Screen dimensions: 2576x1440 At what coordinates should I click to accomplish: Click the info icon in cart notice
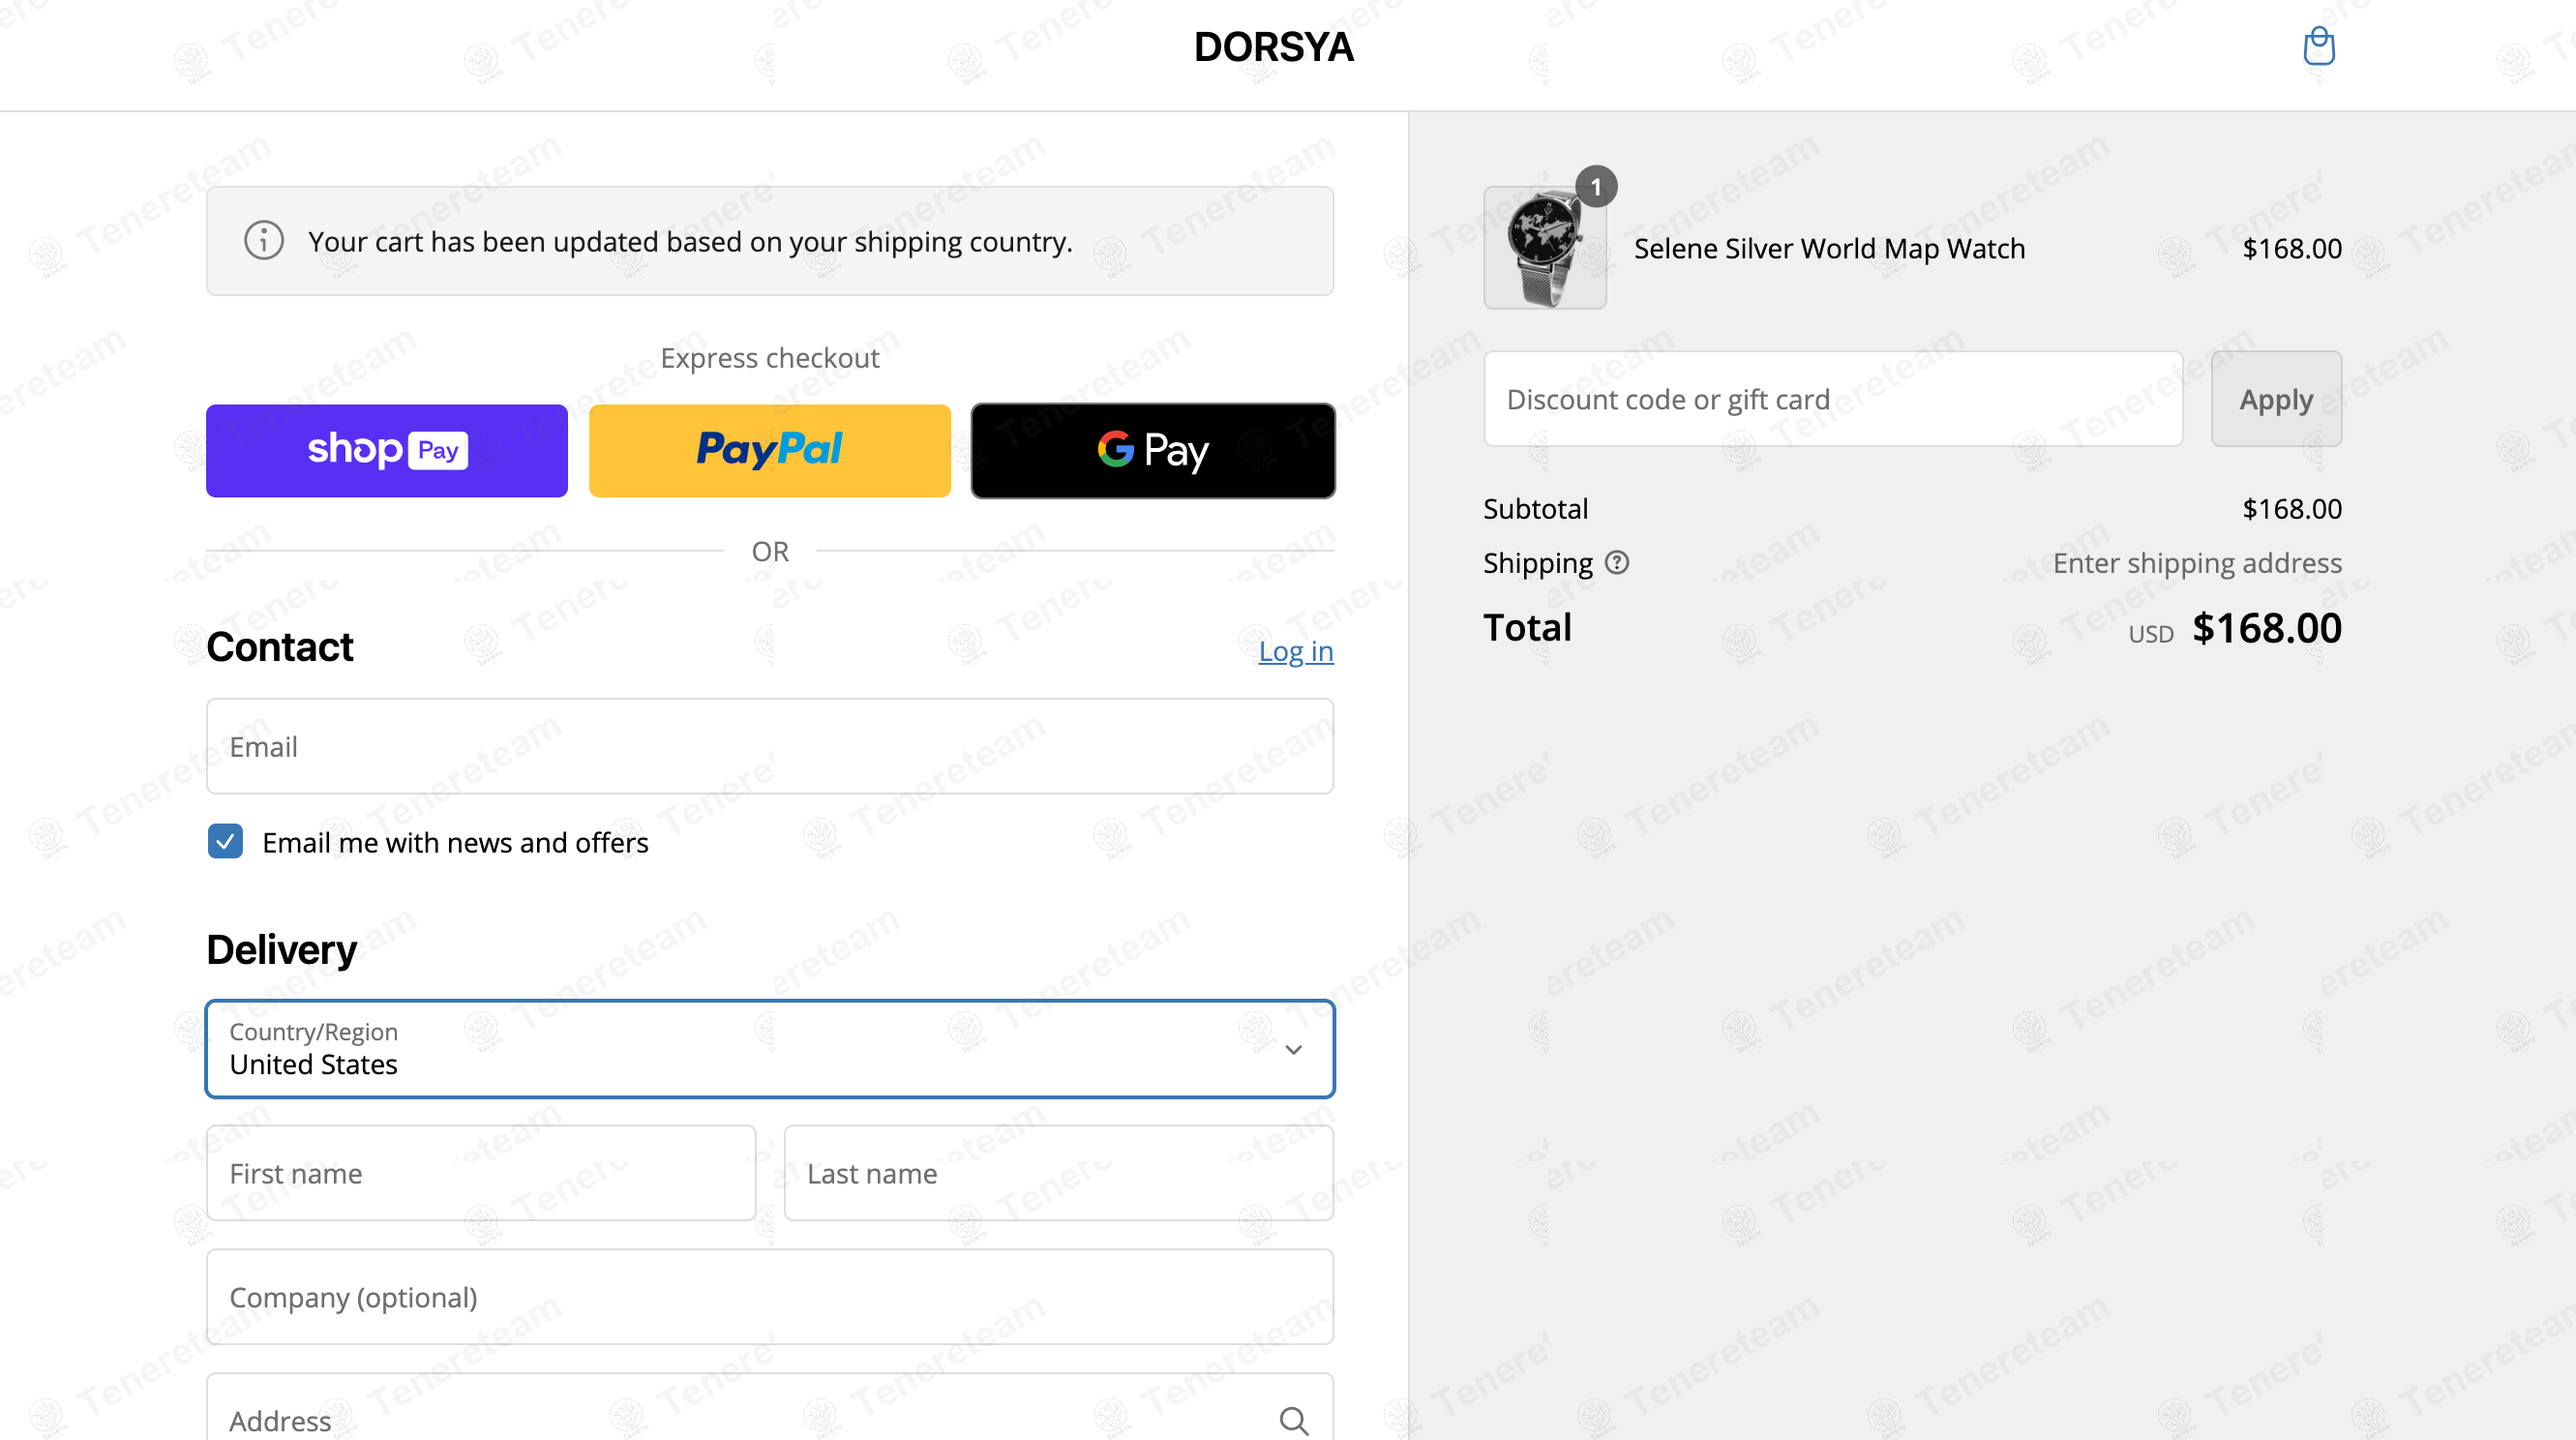[x=264, y=241]
